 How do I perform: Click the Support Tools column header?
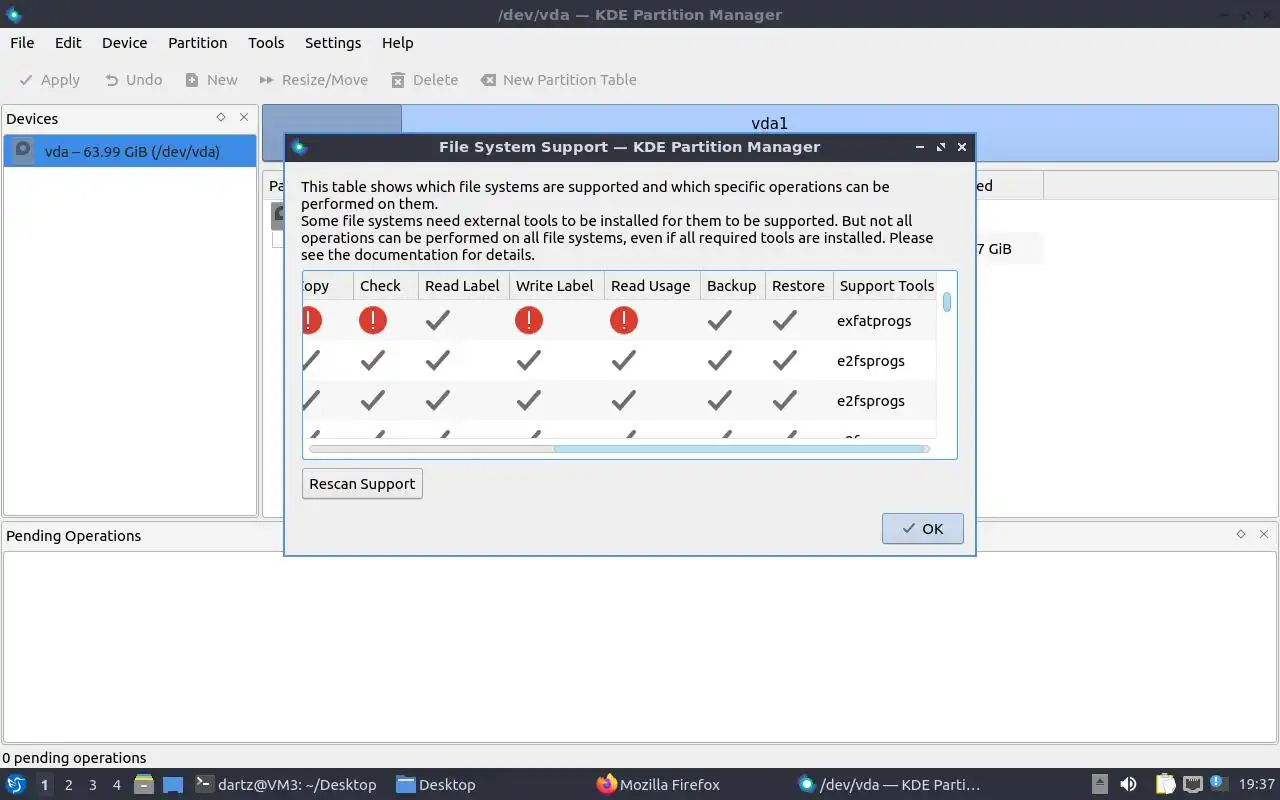[x=886, y=286]
